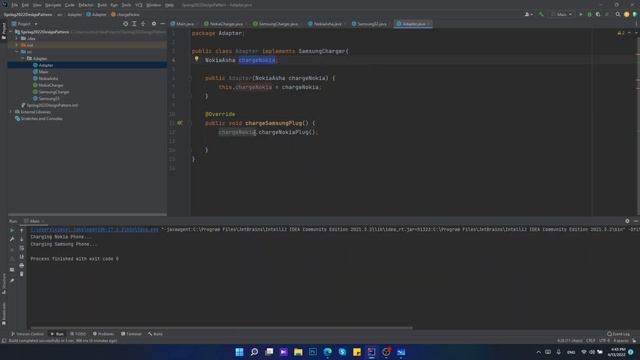640x360 pixels.
Task: Open the Event Log button
Action: [619, 334]
